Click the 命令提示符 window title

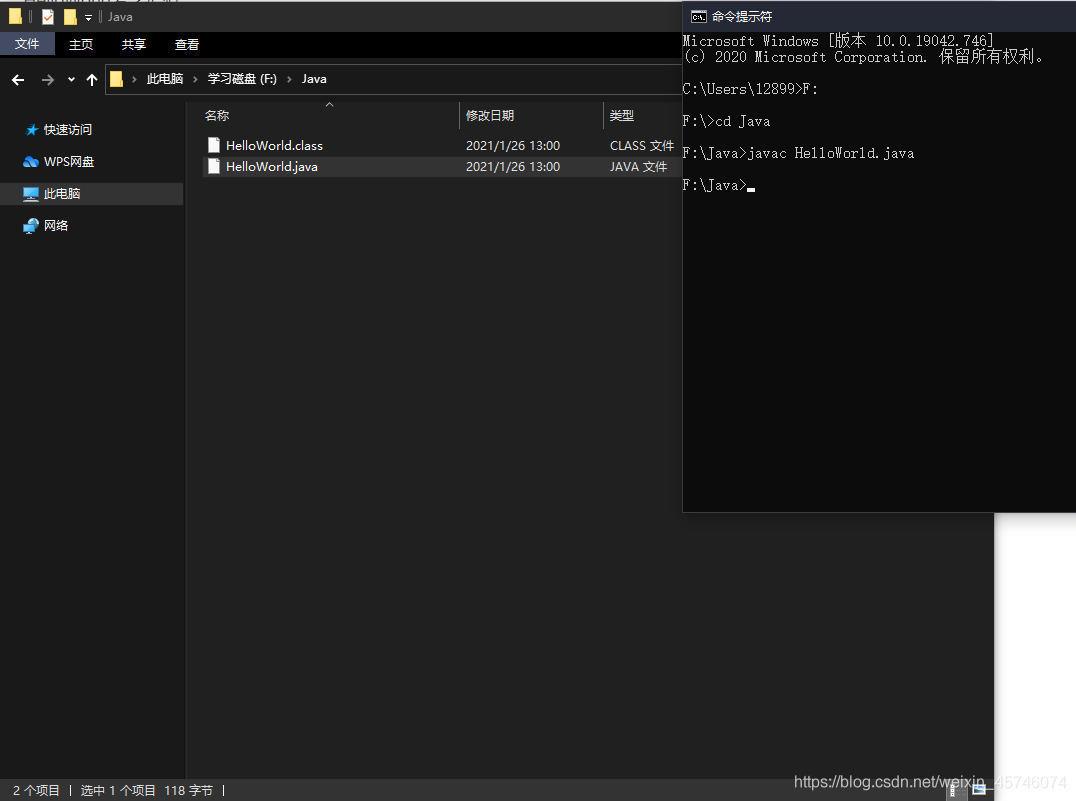point(742,16)
